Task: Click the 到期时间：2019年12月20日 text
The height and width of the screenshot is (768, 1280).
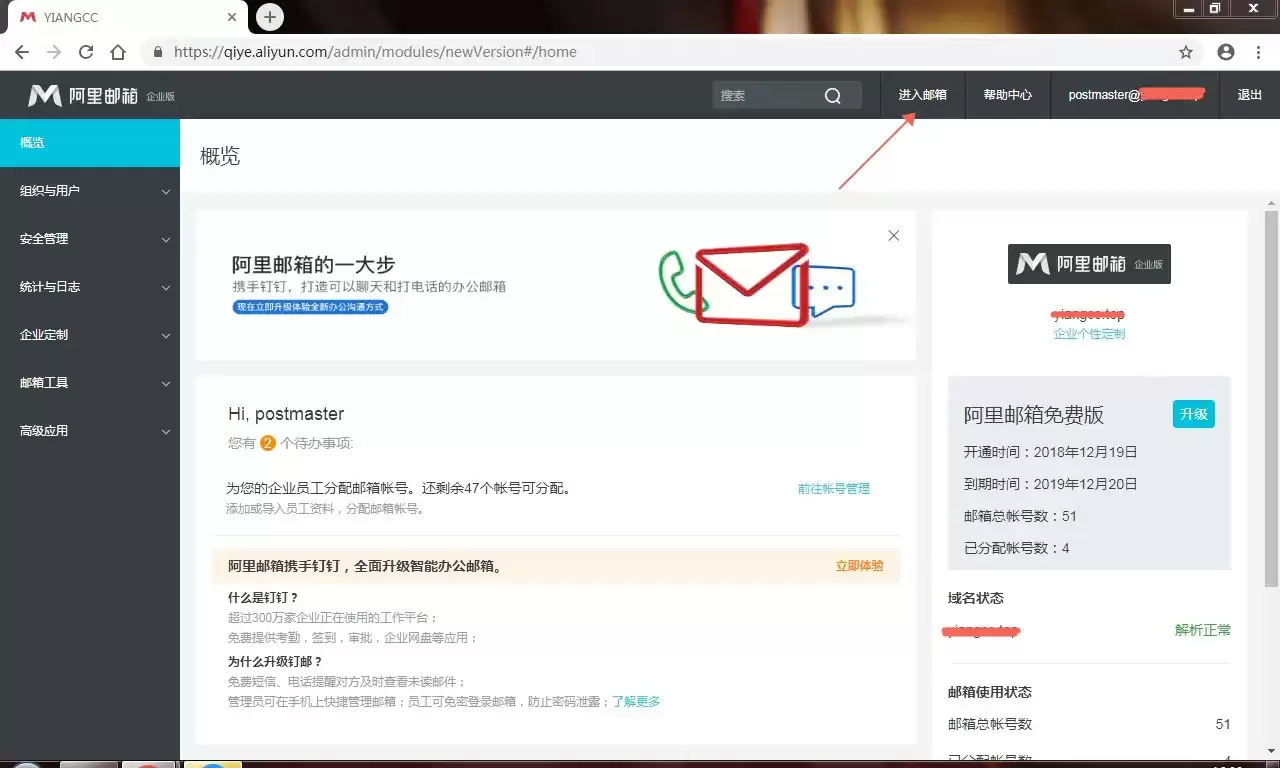Action: pyautogui.click(x=1050, y=484)
